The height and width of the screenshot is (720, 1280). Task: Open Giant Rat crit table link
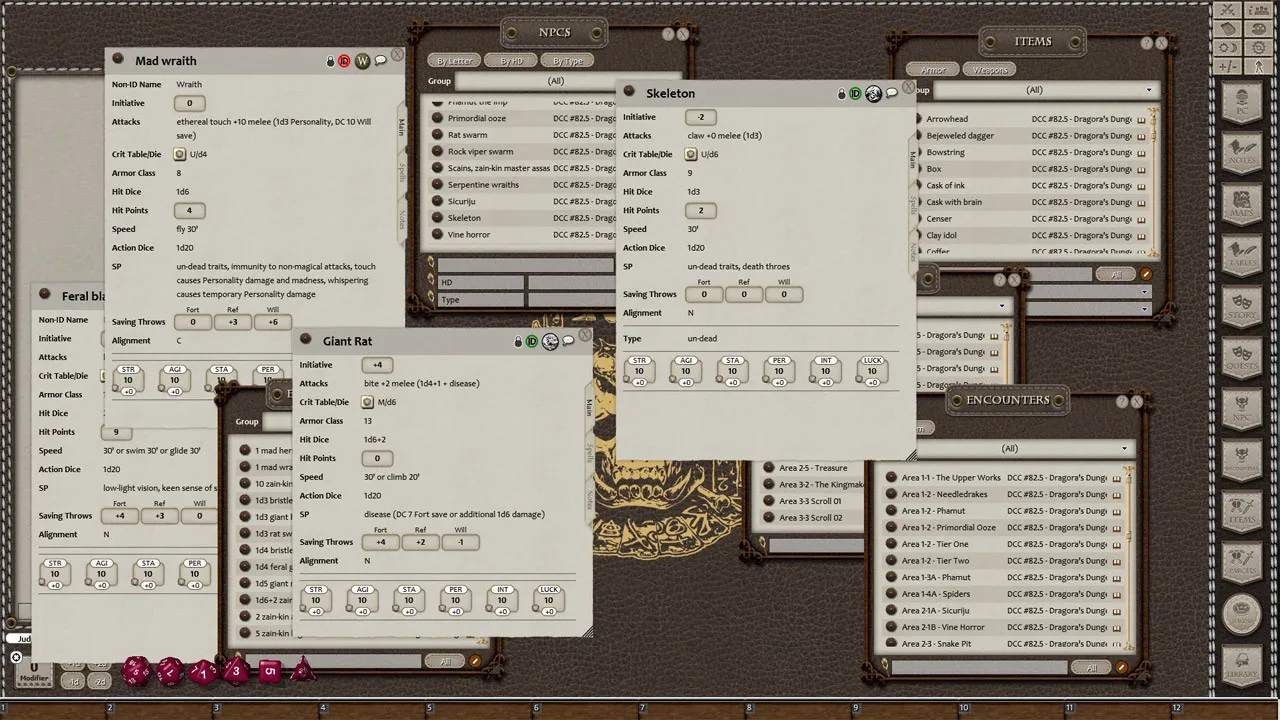[367, 402]
